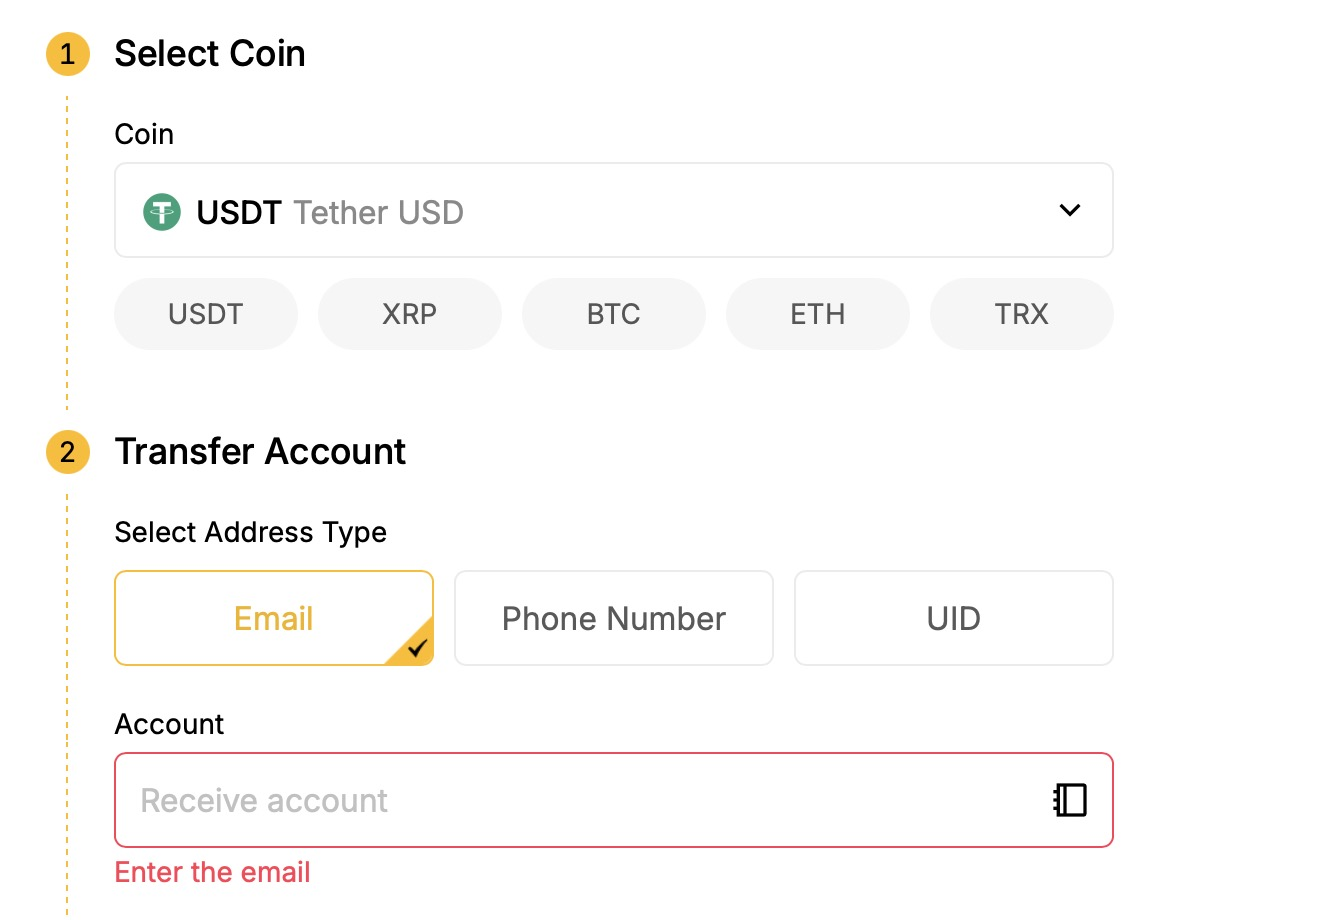Pick the BTC quick-select chip
The height and width of the screenshot is (920, 1336).
point(613,314)
